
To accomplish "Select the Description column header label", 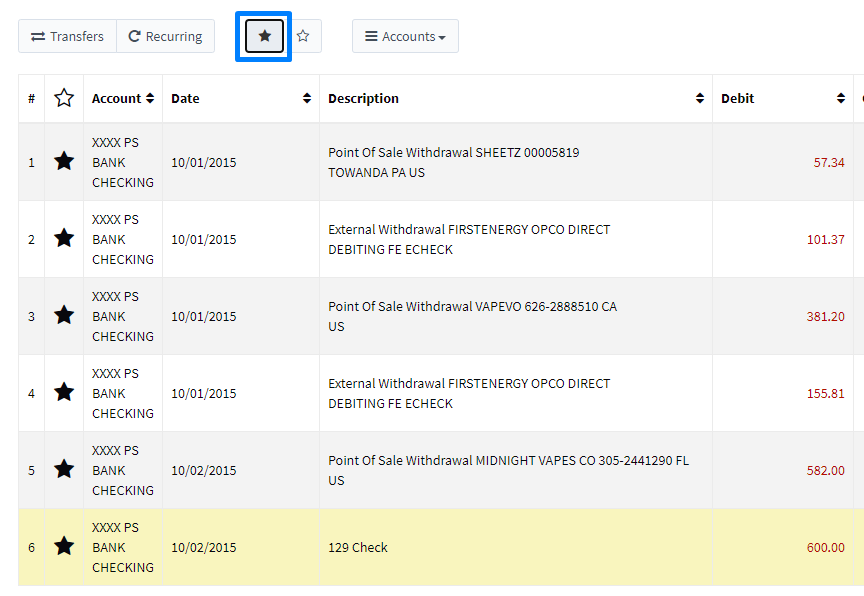I will 363,99.
